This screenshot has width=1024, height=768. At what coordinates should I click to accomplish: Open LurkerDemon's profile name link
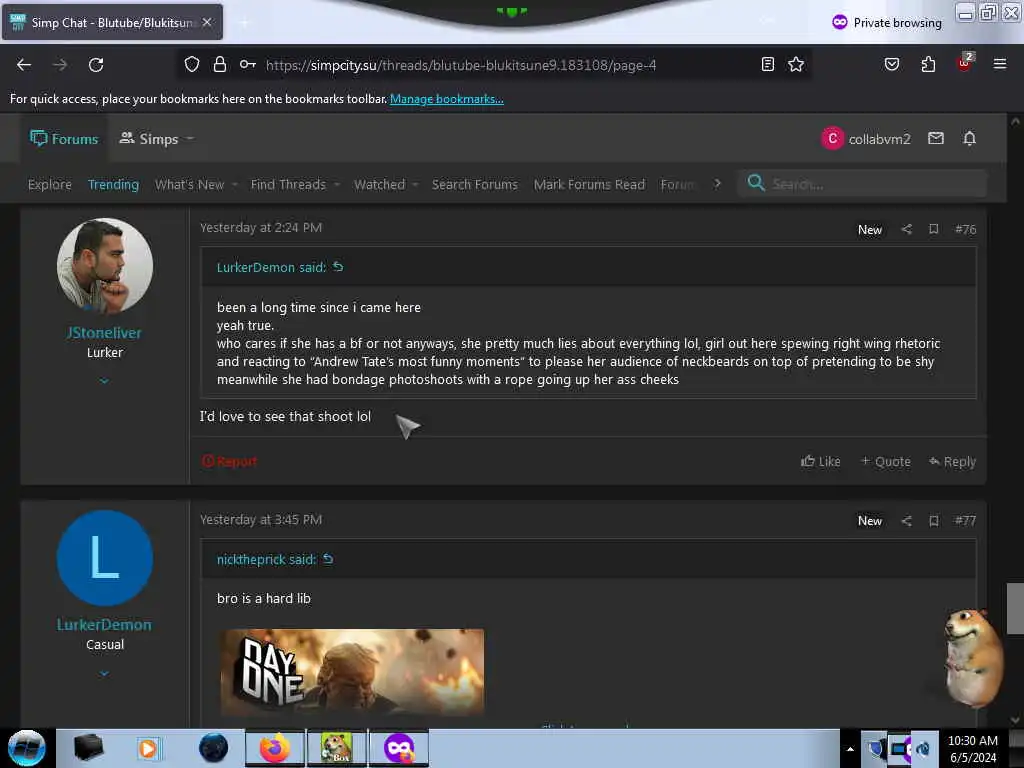(x=104, y=625)
